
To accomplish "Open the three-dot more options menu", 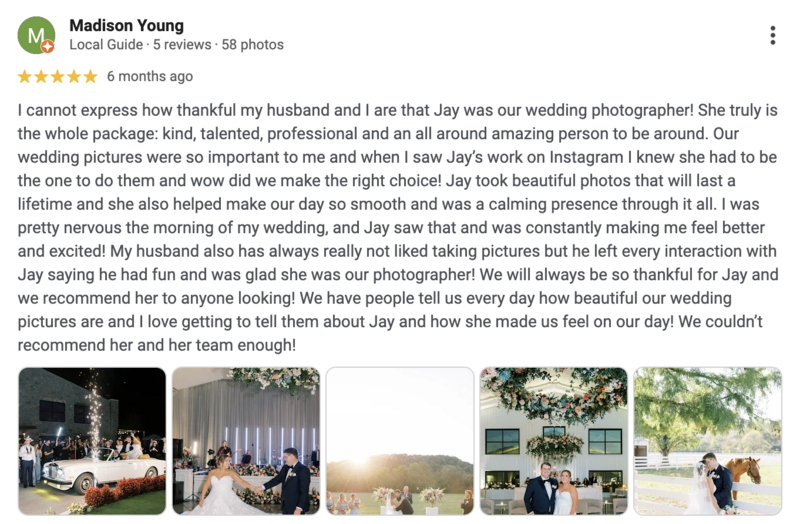I will [773, 35].
